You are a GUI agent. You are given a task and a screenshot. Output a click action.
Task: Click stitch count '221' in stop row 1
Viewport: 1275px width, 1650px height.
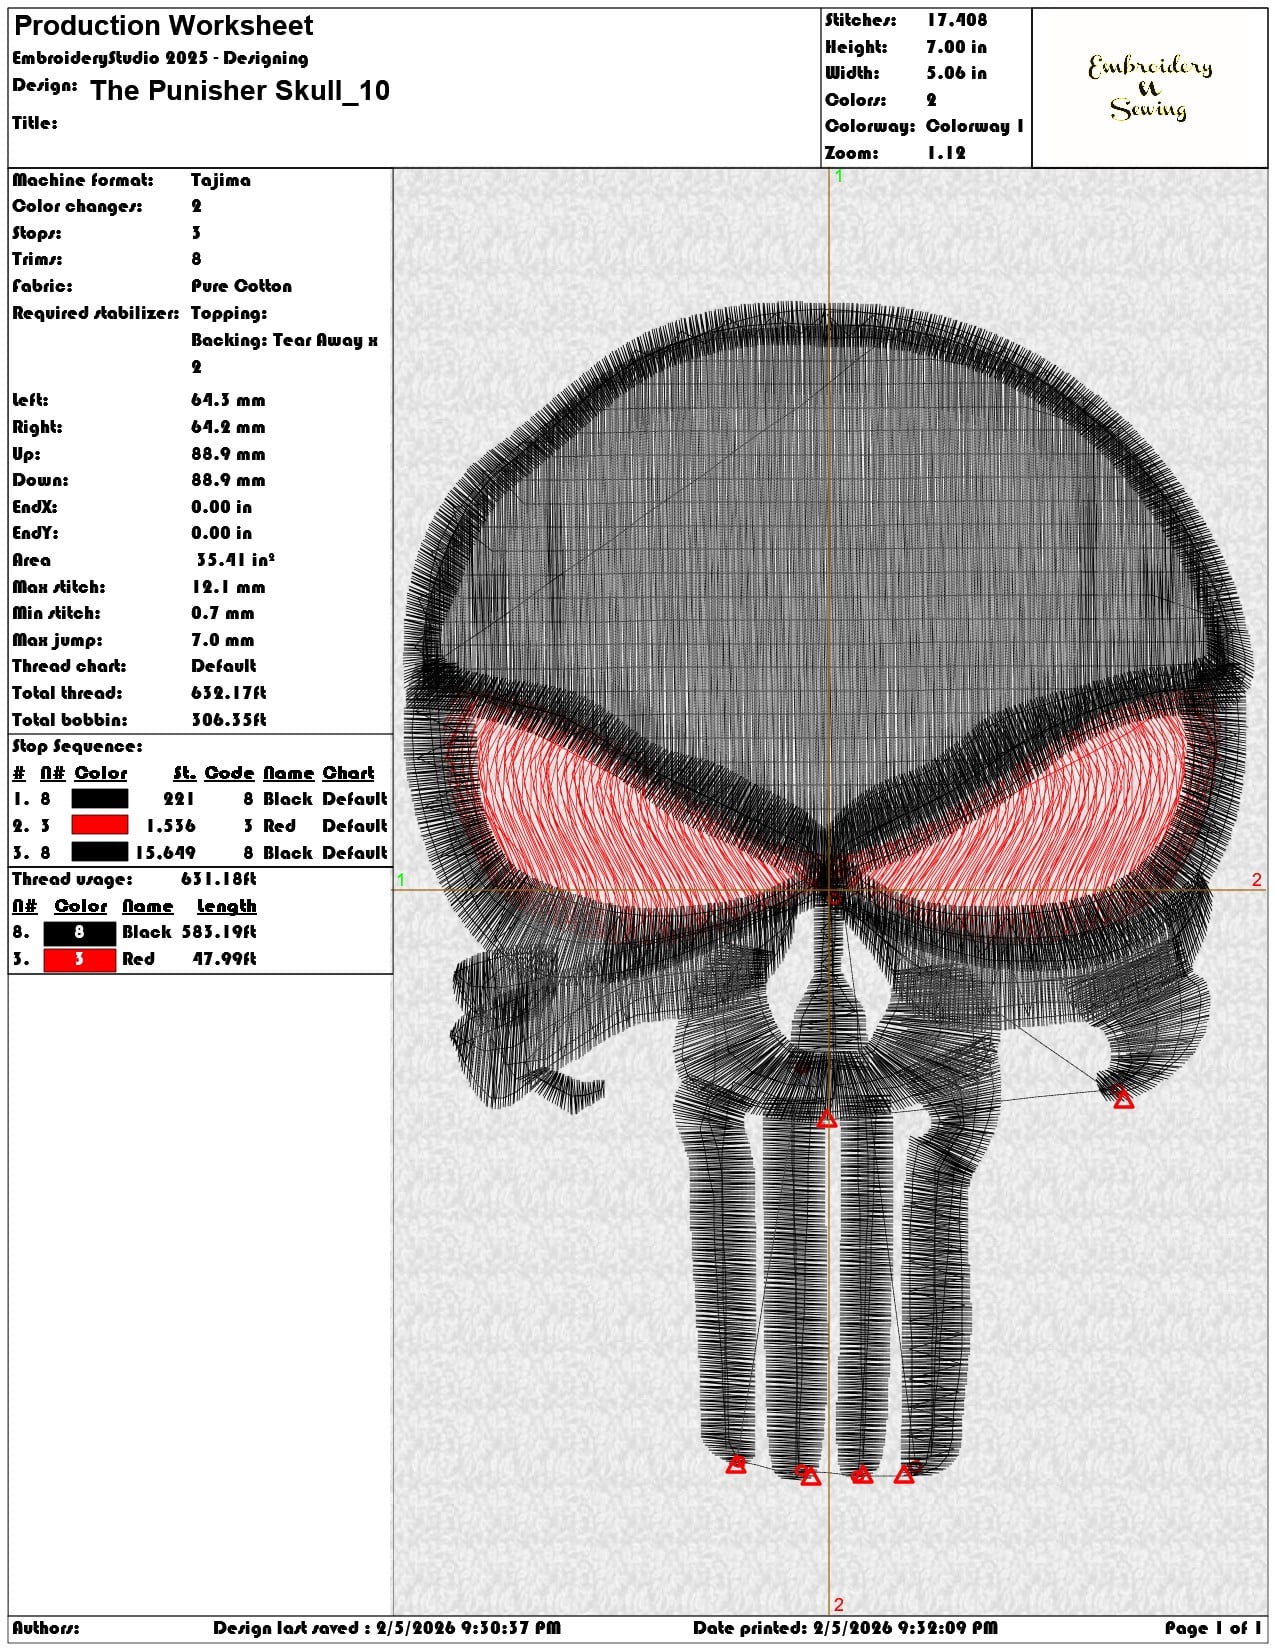(x=179, y=799)
